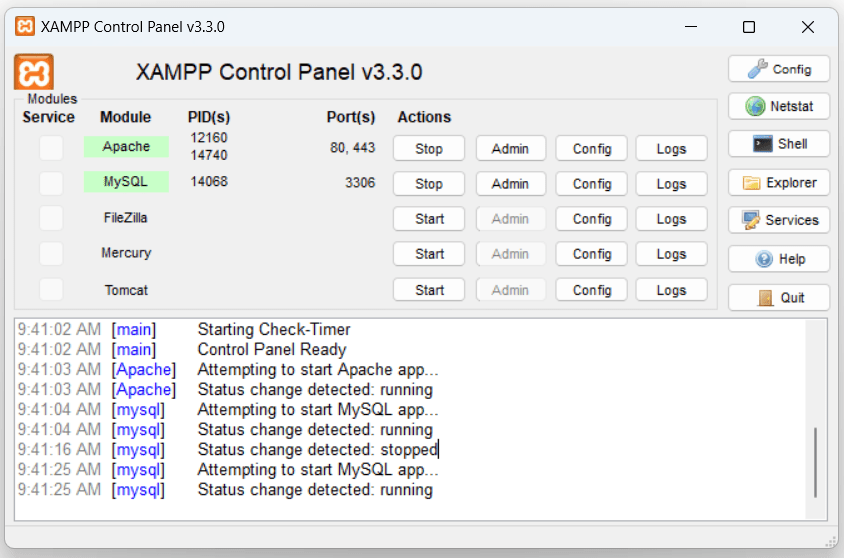Open Apache Admin page
This screenshot has width=844, height=558.
[511, 149]
